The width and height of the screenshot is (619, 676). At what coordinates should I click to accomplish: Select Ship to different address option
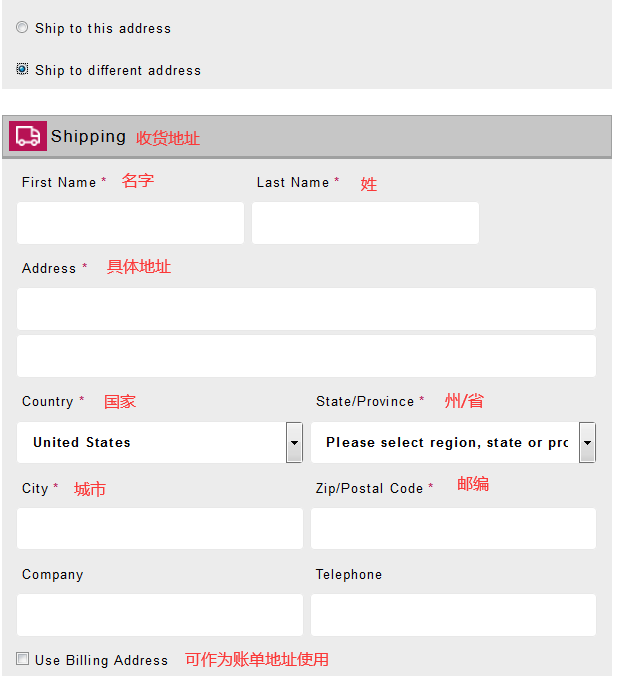[22, 70]
